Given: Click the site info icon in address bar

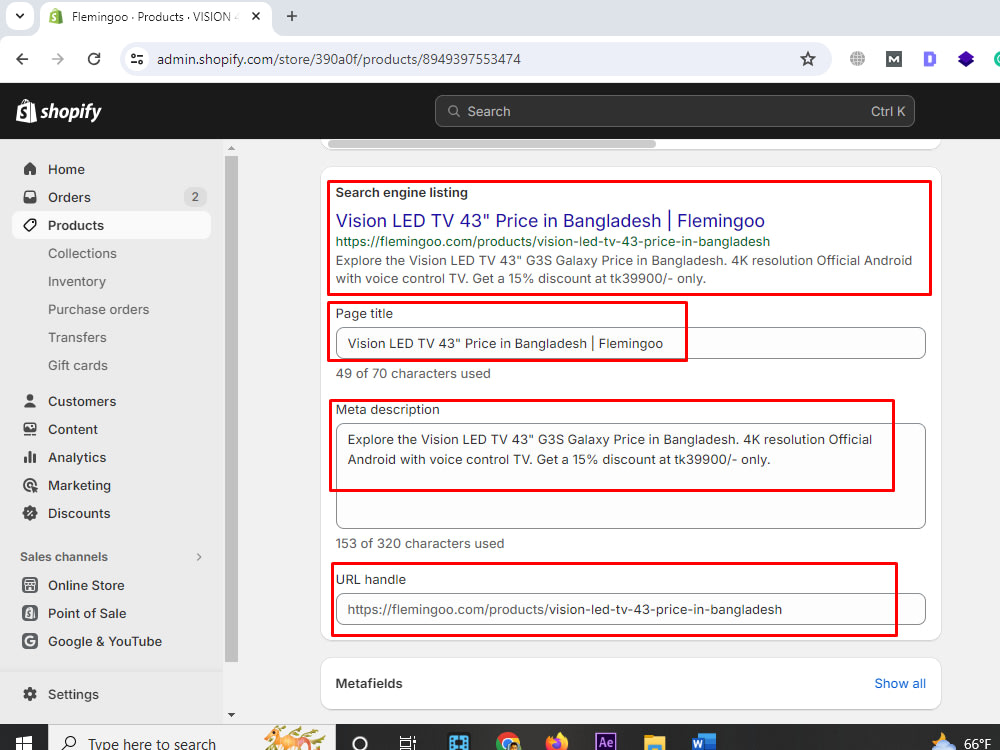Looking at the screenshot, I should pos(136,59).
